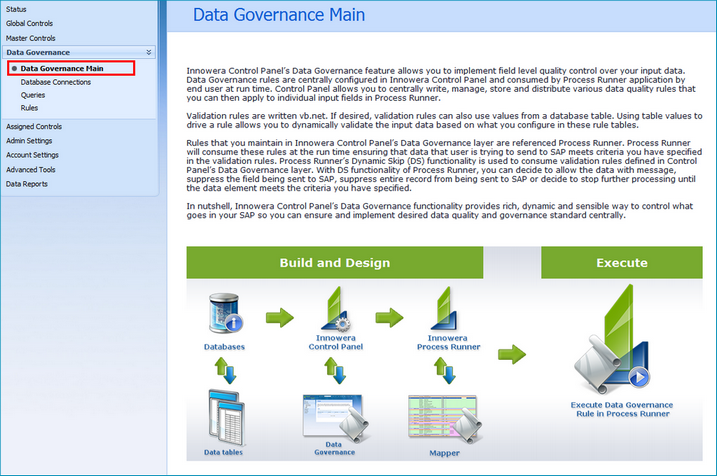
Task: Open Advanced Tools in sidebar
Action: click(x=31, y=170)
